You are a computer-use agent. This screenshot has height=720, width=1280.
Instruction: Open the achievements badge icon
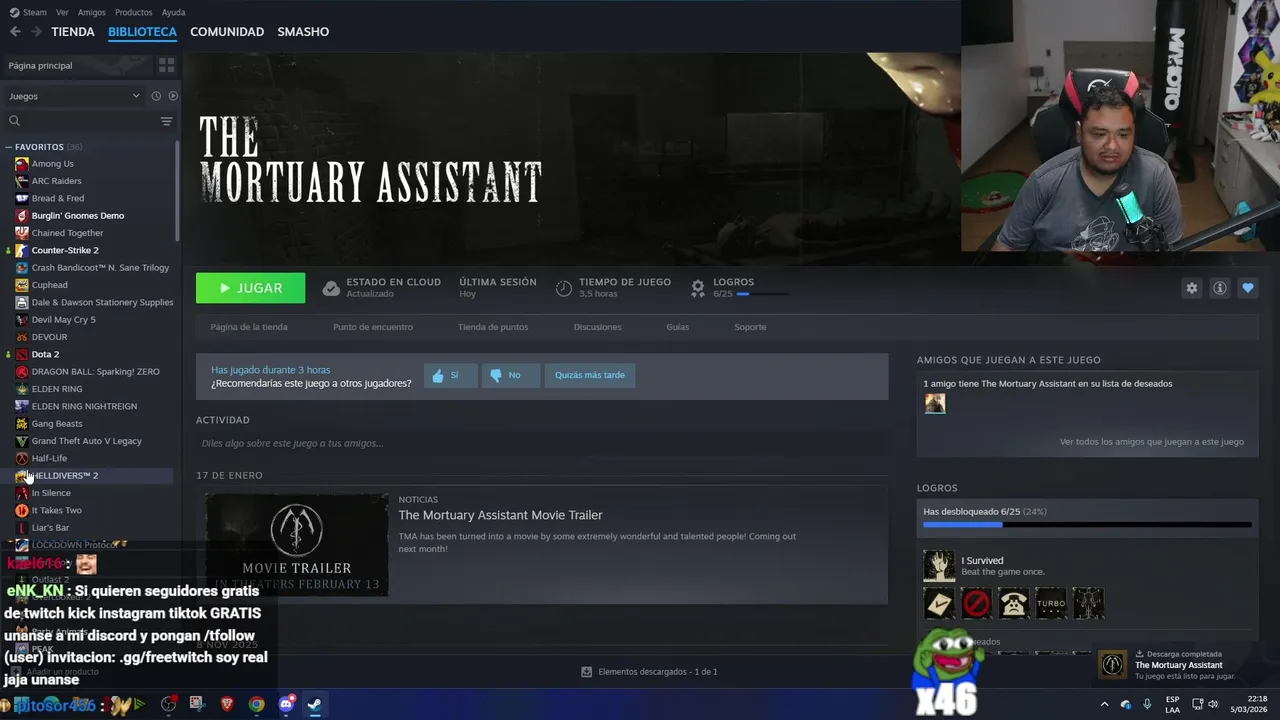pos(698,288)
